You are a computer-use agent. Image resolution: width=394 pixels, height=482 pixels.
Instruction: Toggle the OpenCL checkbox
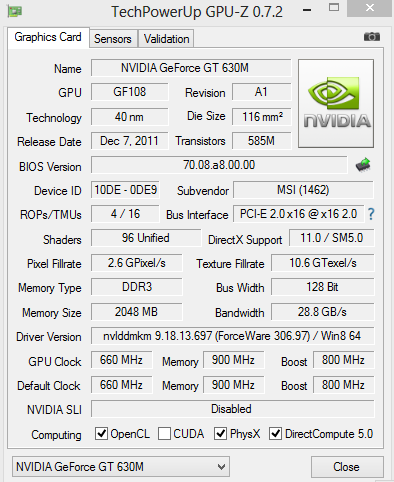click(101, 434)
